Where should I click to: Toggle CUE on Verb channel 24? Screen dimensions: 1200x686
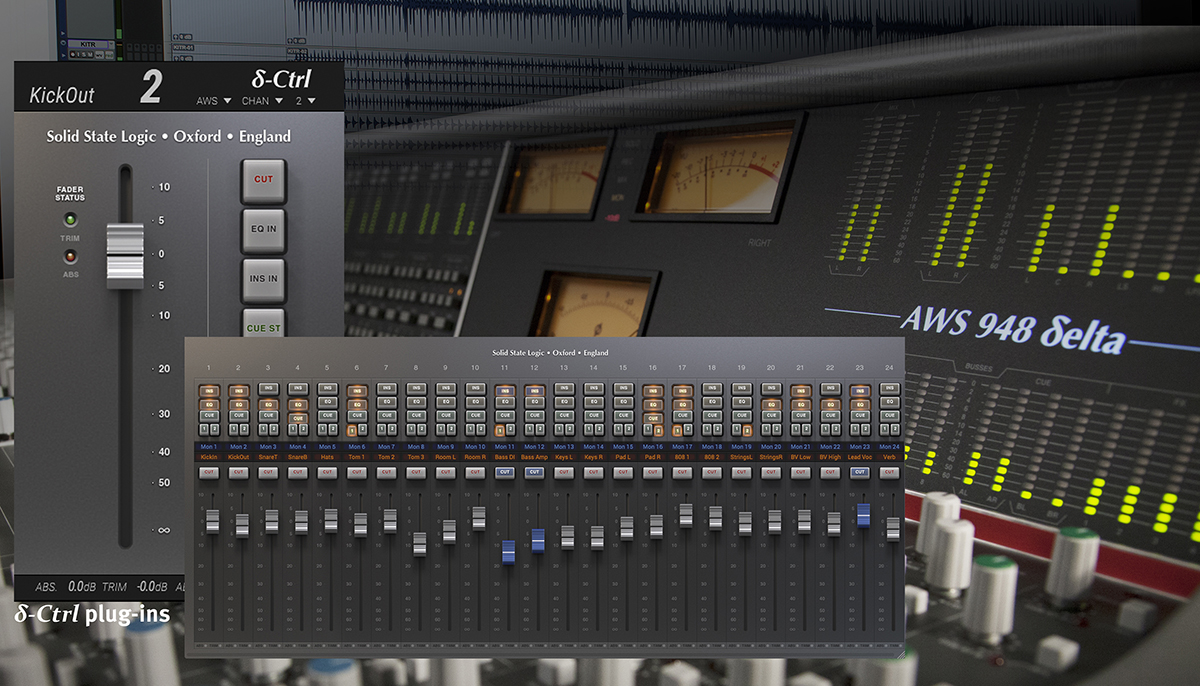(x=890, y=416)
